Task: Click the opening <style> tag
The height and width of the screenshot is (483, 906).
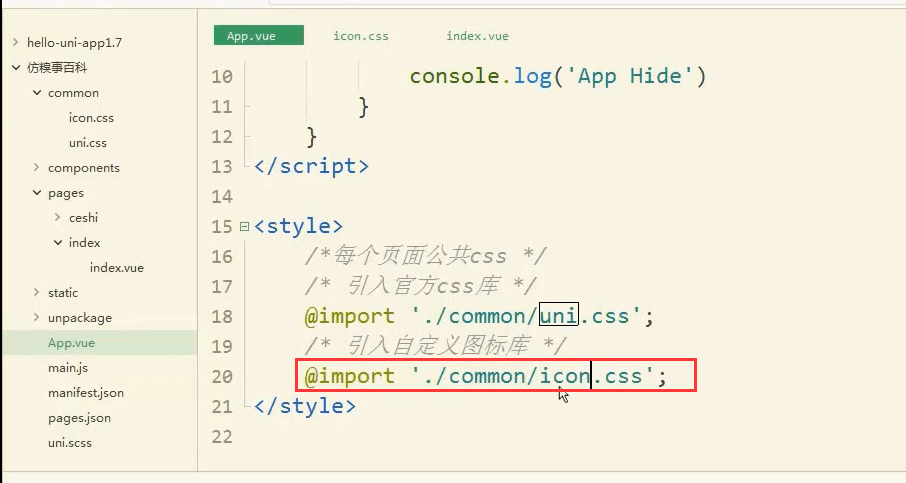Action: [298, 226]
